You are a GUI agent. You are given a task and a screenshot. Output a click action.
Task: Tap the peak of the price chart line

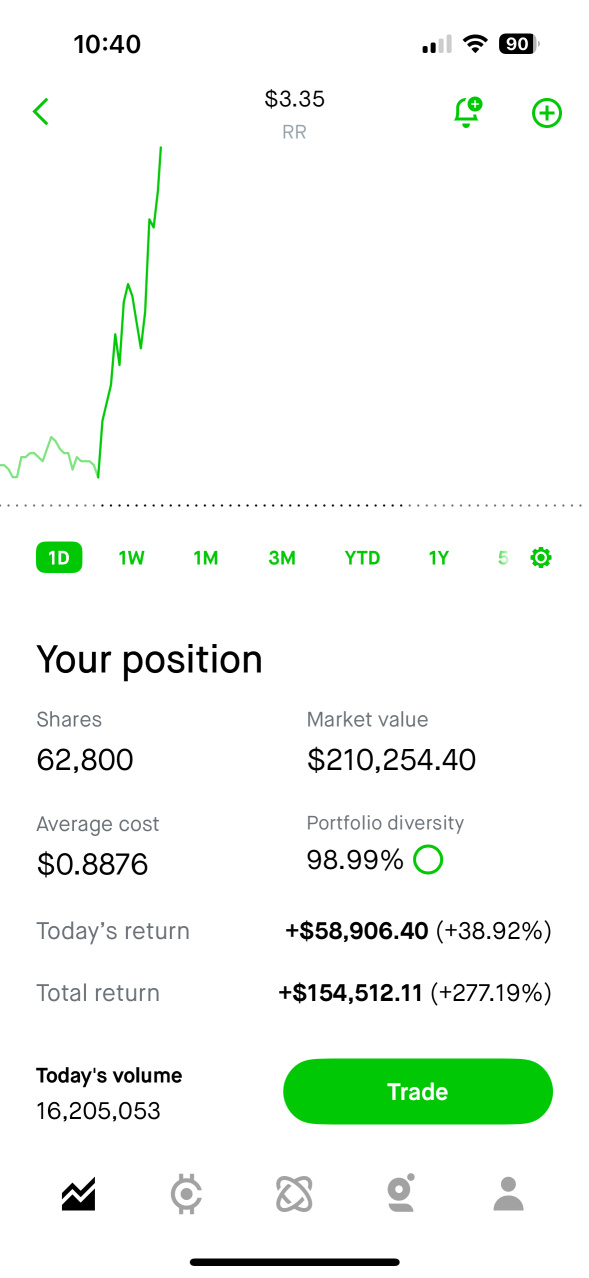pos(161,148)
